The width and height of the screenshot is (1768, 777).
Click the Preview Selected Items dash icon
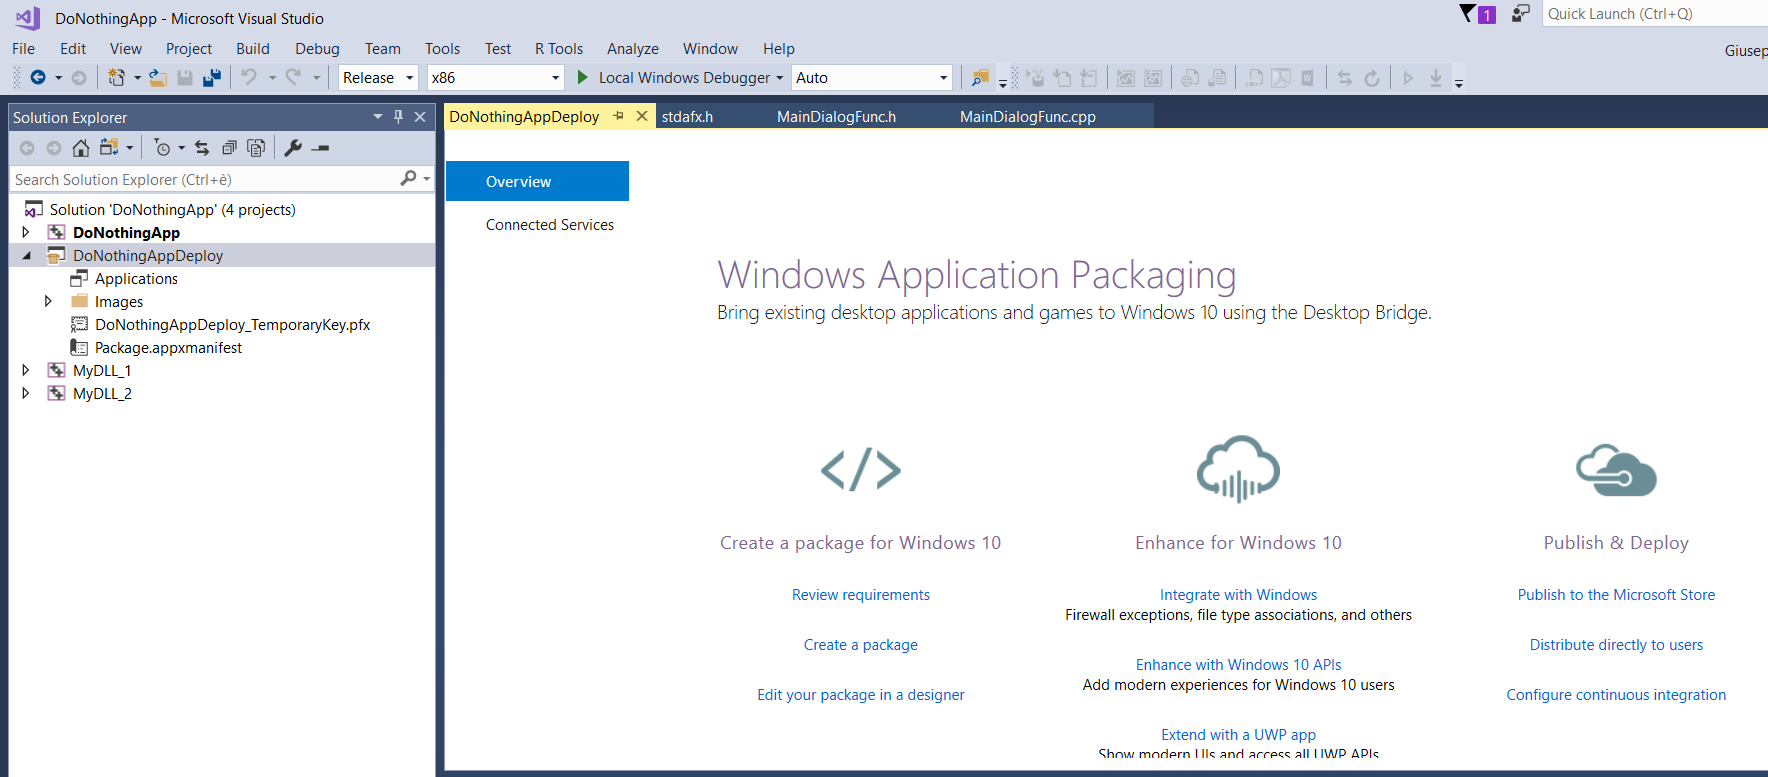pyautogui.click(x=320, y=148)
